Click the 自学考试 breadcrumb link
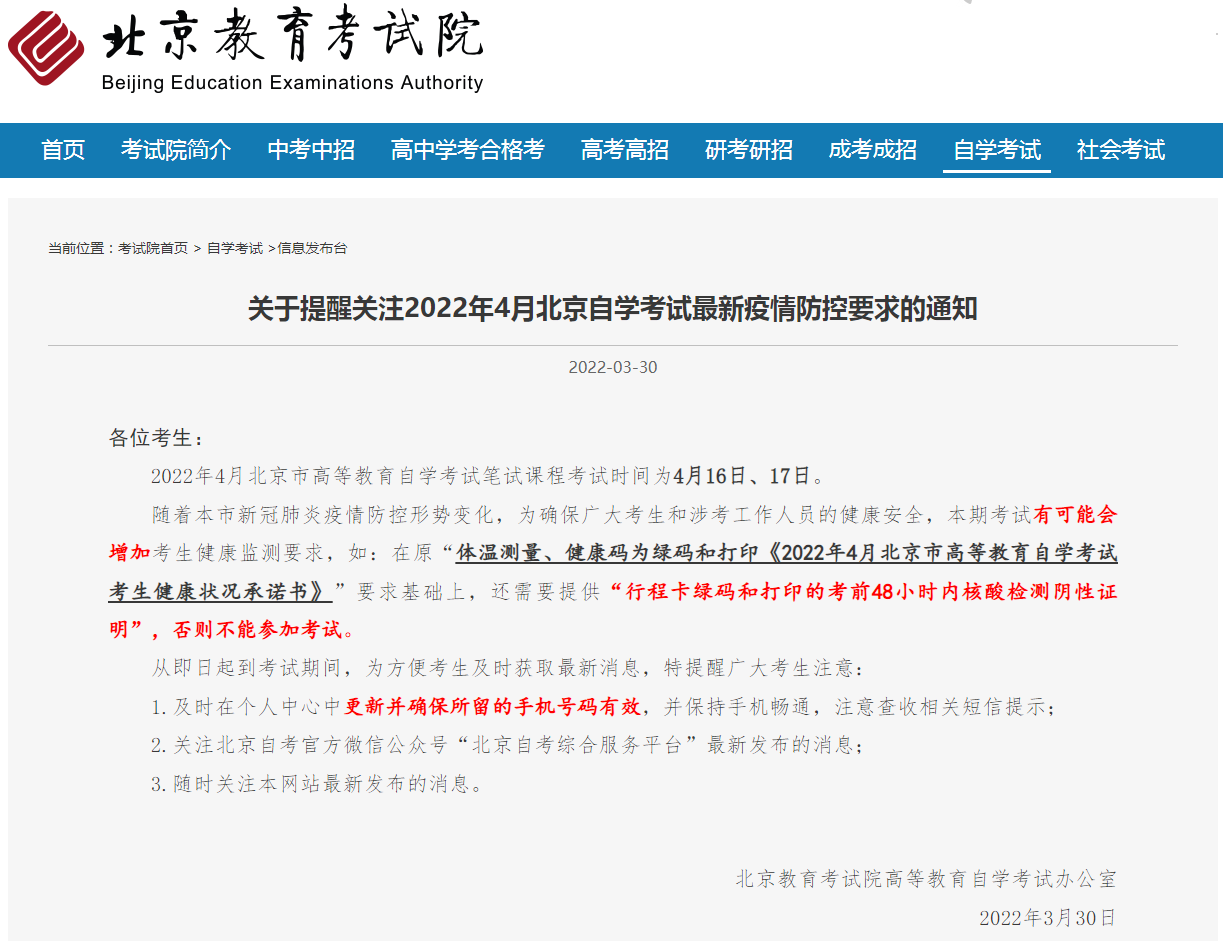The height and width of the screenshot is (941, 1223). (235, 248)
